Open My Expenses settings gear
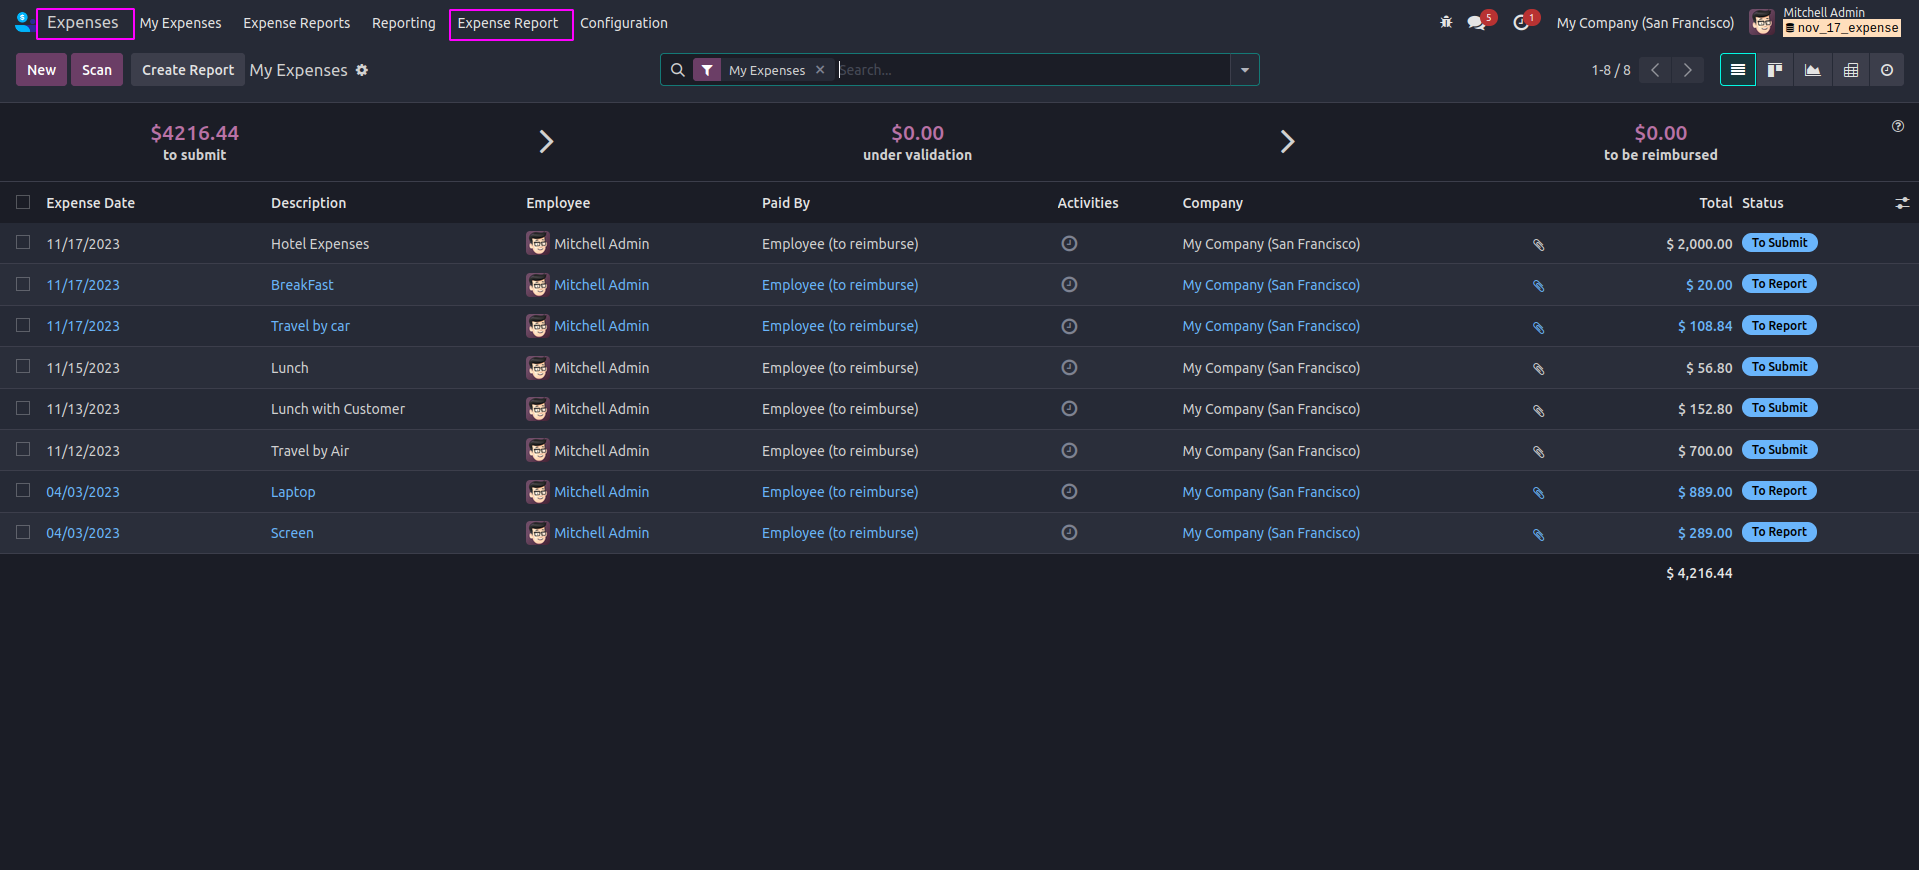 (x=362, y=70)
